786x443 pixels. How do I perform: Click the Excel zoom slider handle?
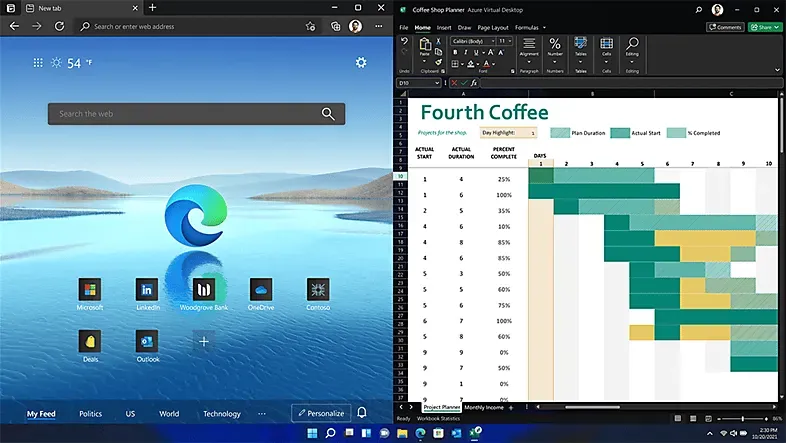(x=743, y=418)
